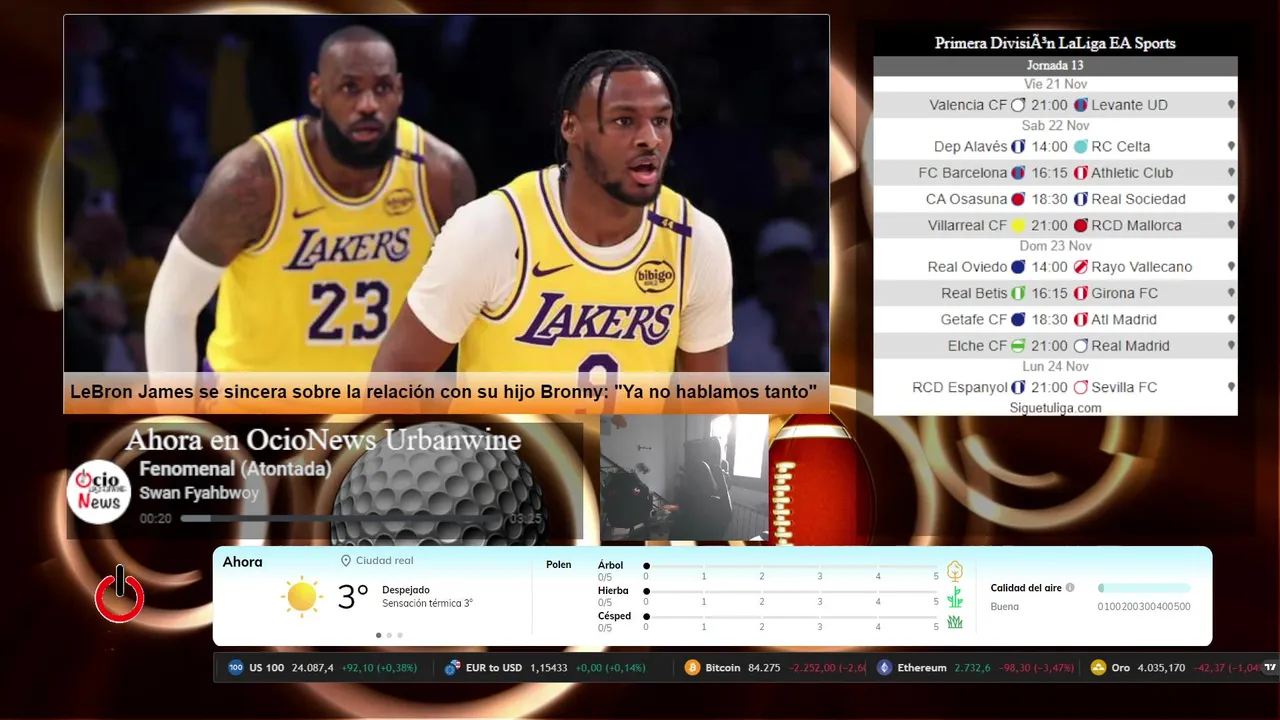Click the FC Barcelona crest icon
This screenshot has width=1280, height=720.
click(x=1018, y=173)
